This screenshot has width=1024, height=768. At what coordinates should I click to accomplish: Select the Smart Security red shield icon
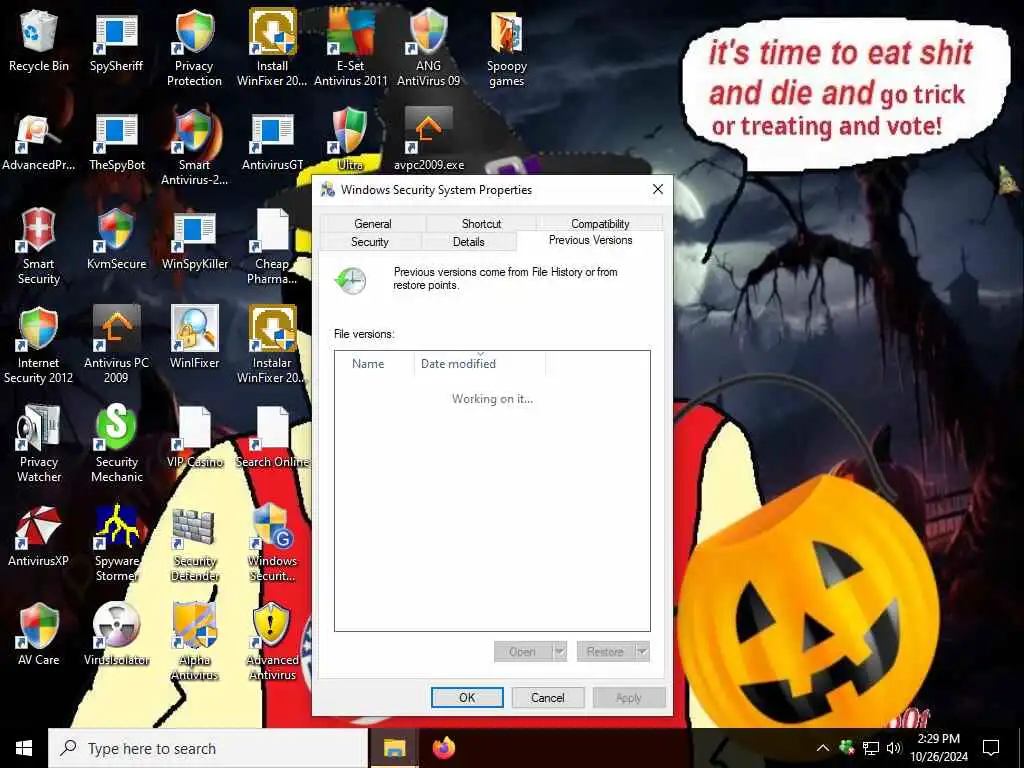(x=39, y=248)
